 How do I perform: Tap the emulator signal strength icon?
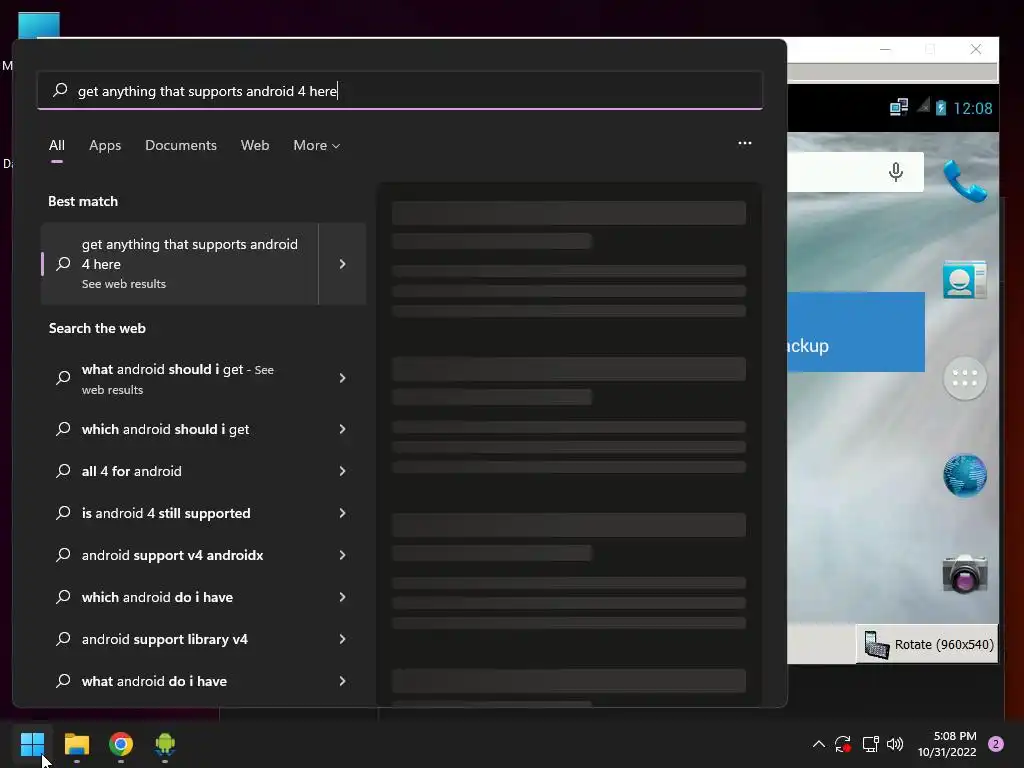click(923, 106)
